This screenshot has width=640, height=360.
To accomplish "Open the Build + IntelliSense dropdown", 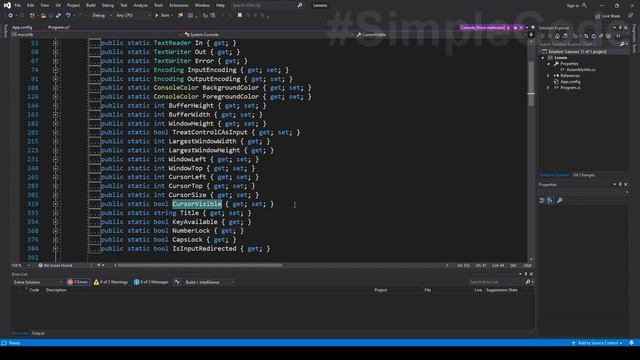I will [x=209, y=282].
